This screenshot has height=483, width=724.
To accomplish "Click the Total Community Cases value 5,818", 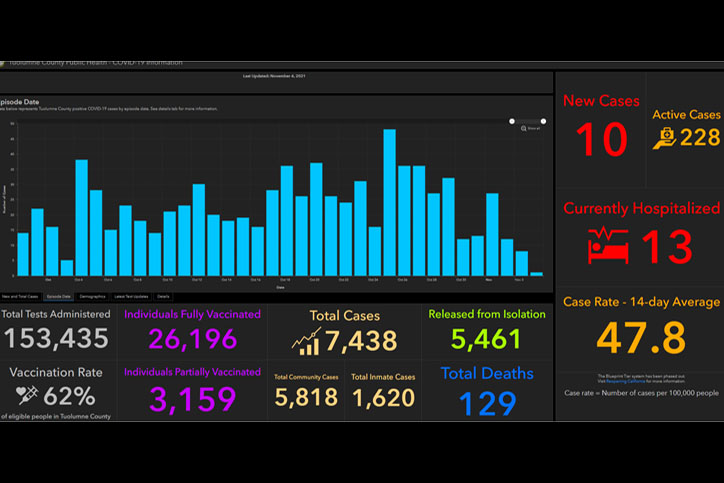I will coord(306,397).
